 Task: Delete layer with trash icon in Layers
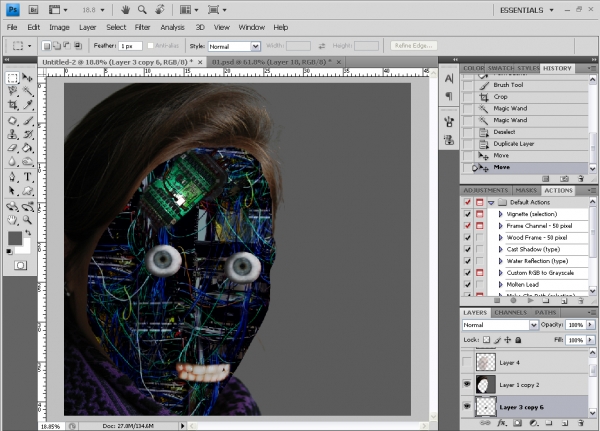[x=581, y=423]
